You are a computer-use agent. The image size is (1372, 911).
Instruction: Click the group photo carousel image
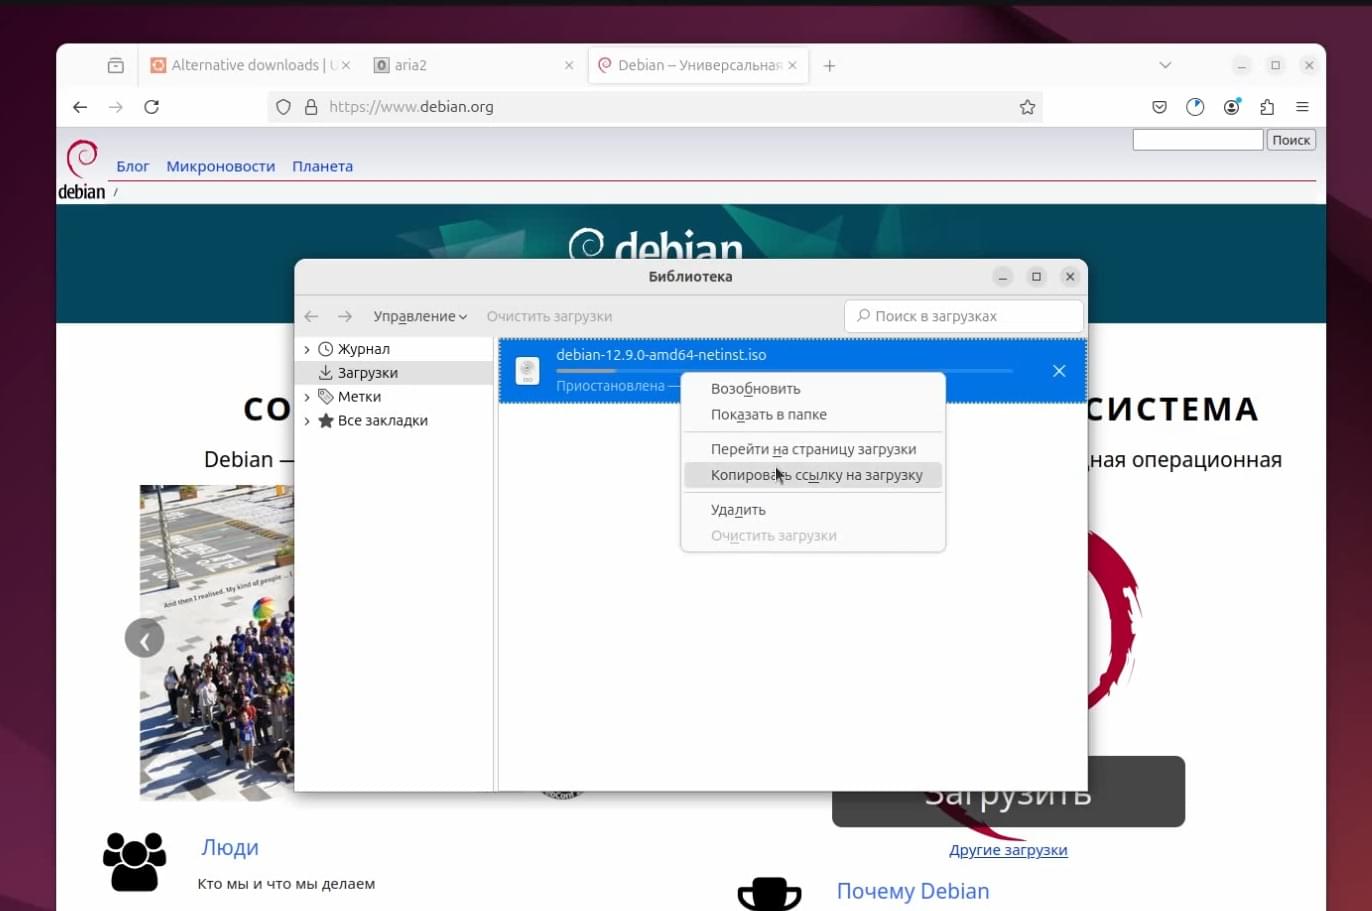[x=217, y=641]
